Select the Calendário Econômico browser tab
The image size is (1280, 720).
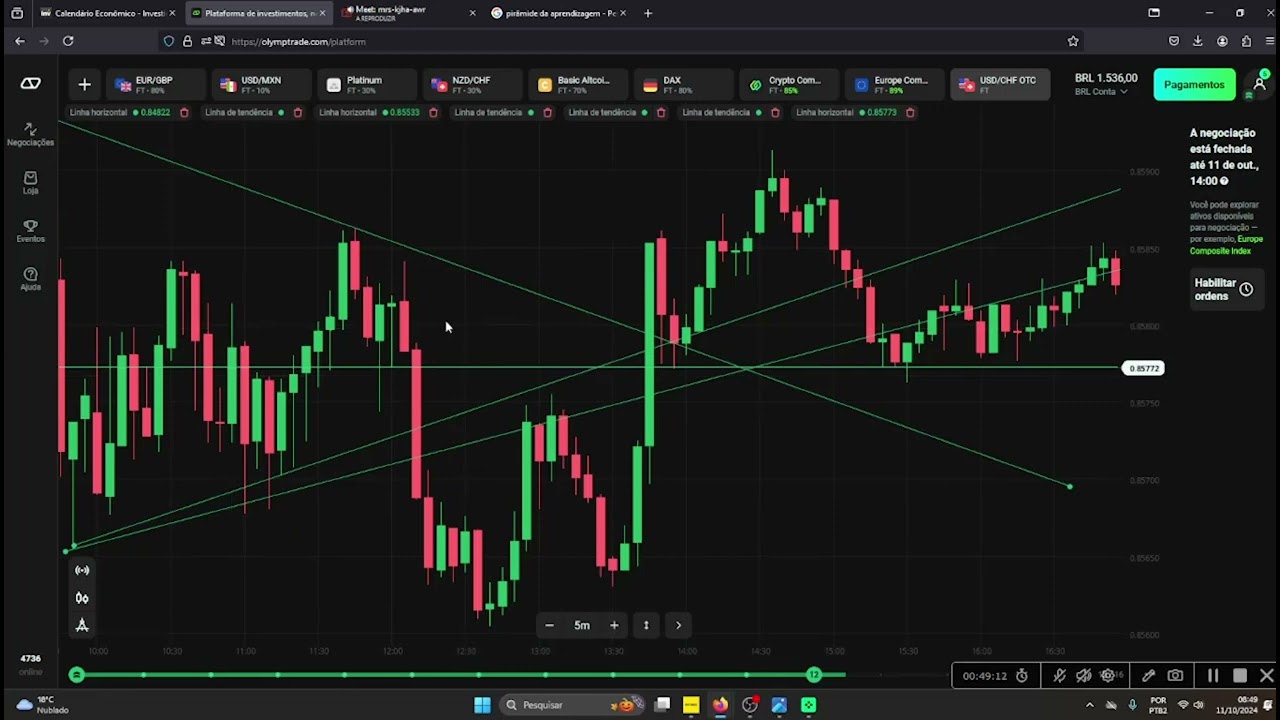[x=108, y=13]
